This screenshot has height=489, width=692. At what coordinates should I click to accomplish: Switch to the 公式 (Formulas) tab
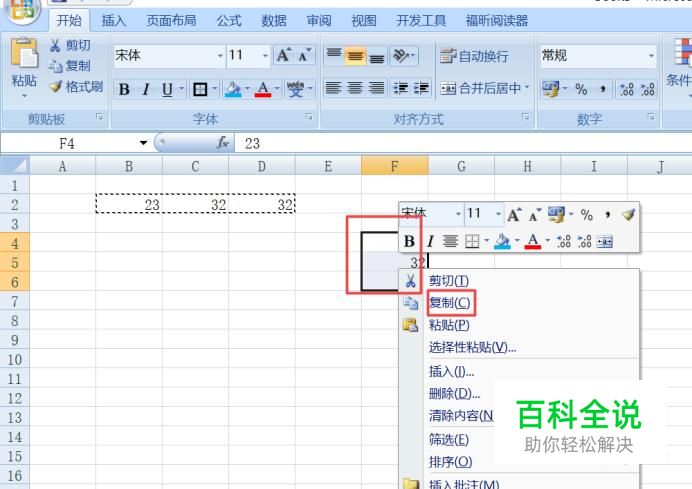[x=229, y=20]
